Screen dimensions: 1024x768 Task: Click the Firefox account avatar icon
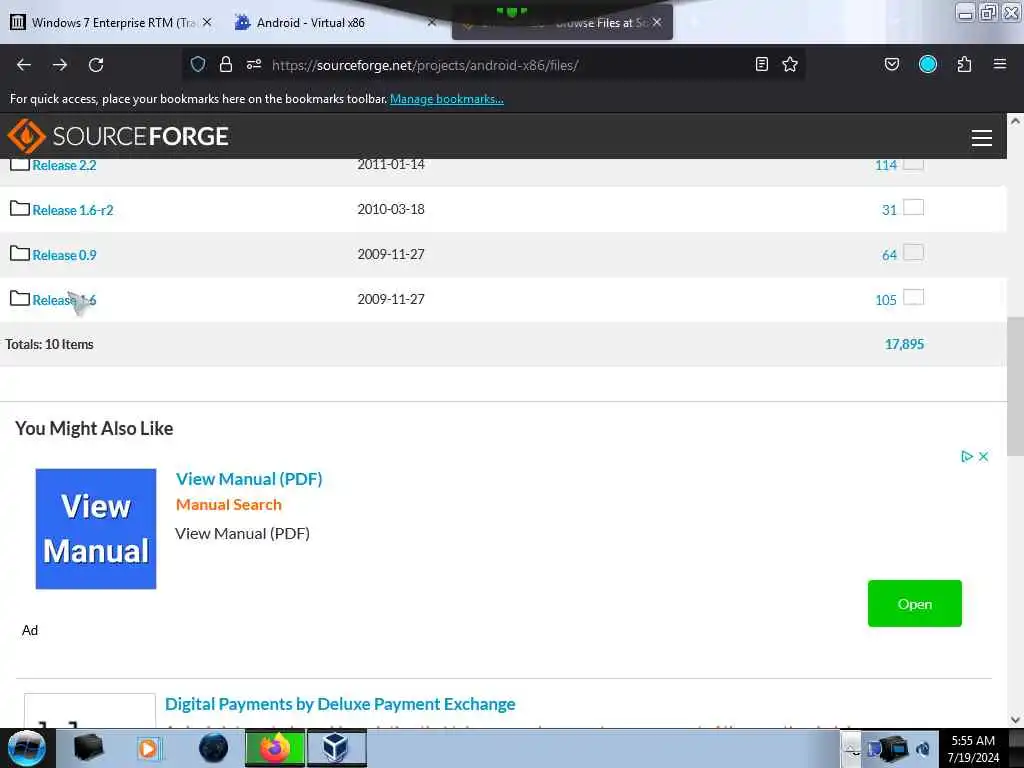pos(928,64)
